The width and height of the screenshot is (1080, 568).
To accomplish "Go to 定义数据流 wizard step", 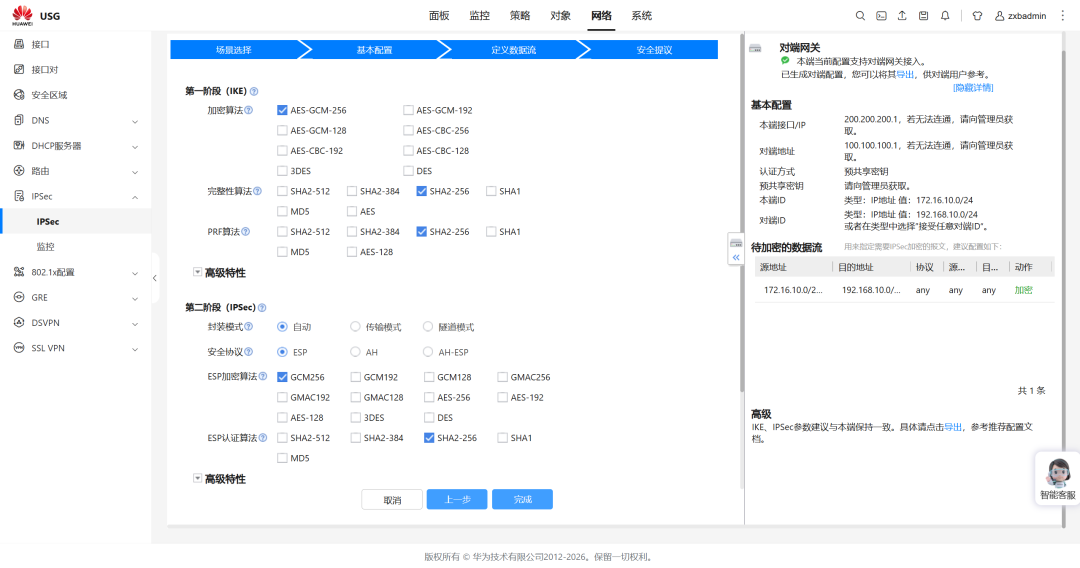I will click(x=514, y=50).
